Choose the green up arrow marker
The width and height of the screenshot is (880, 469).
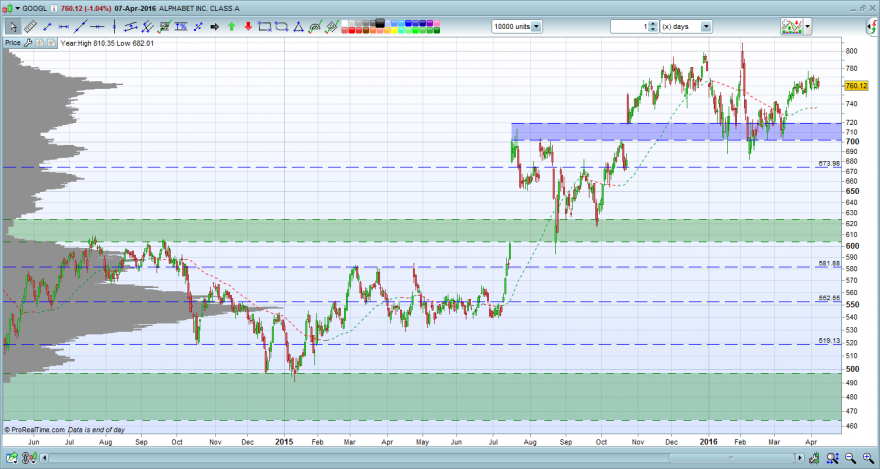(231, 26)
